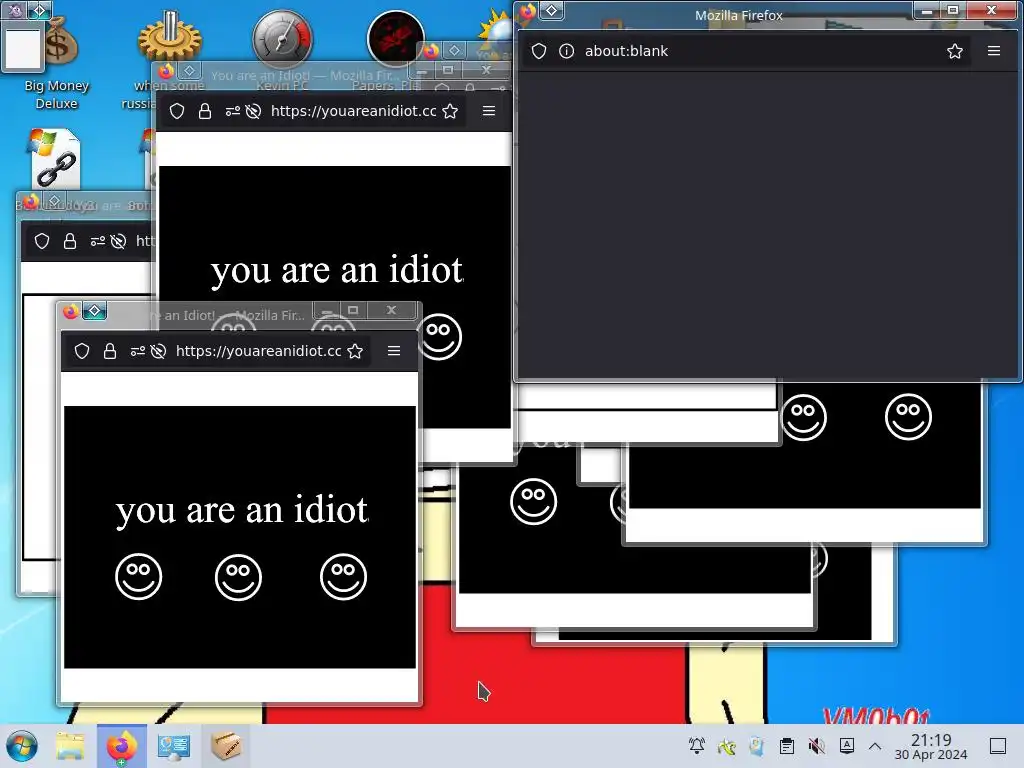The image size is (1024, 768).
Task: Click shield icon in middle youareanidiot window
Action: coord(176,111)
